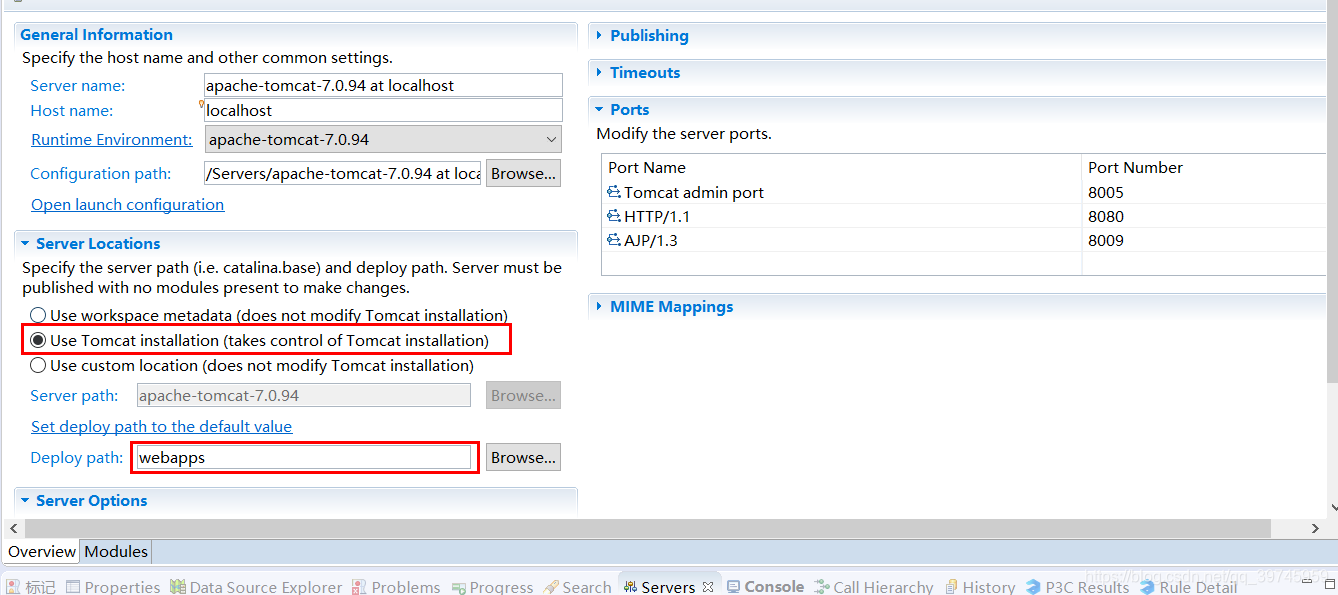This screenshot has width=1338, height=595.
Task: Click the horizontal scrollbar thumb
Action: click(x=646, y=528)
